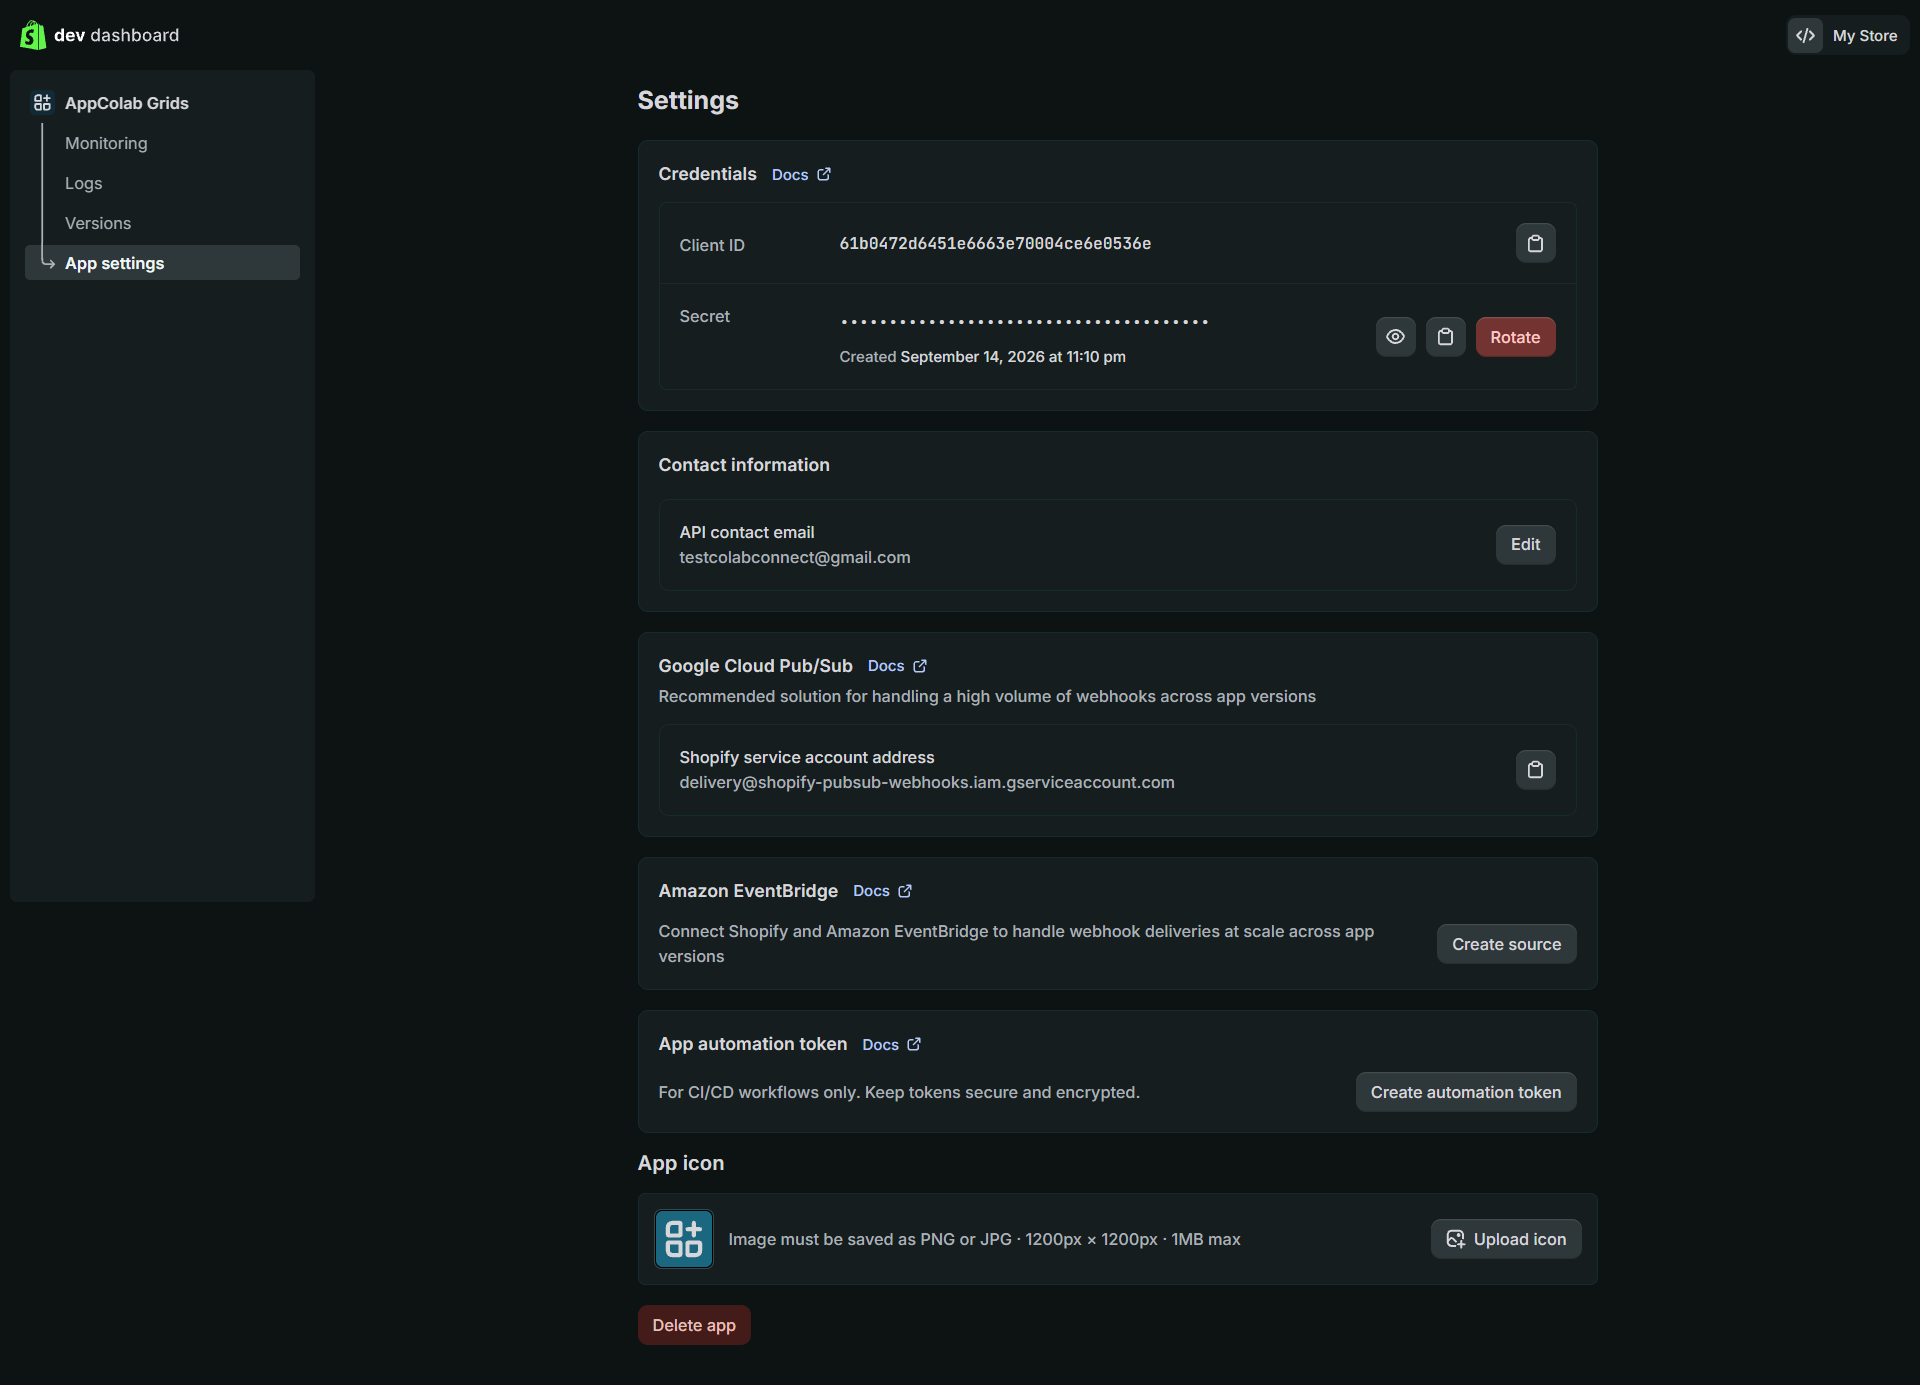Delete the app
The image size is (1920, 1385).
click(694, 1325)
